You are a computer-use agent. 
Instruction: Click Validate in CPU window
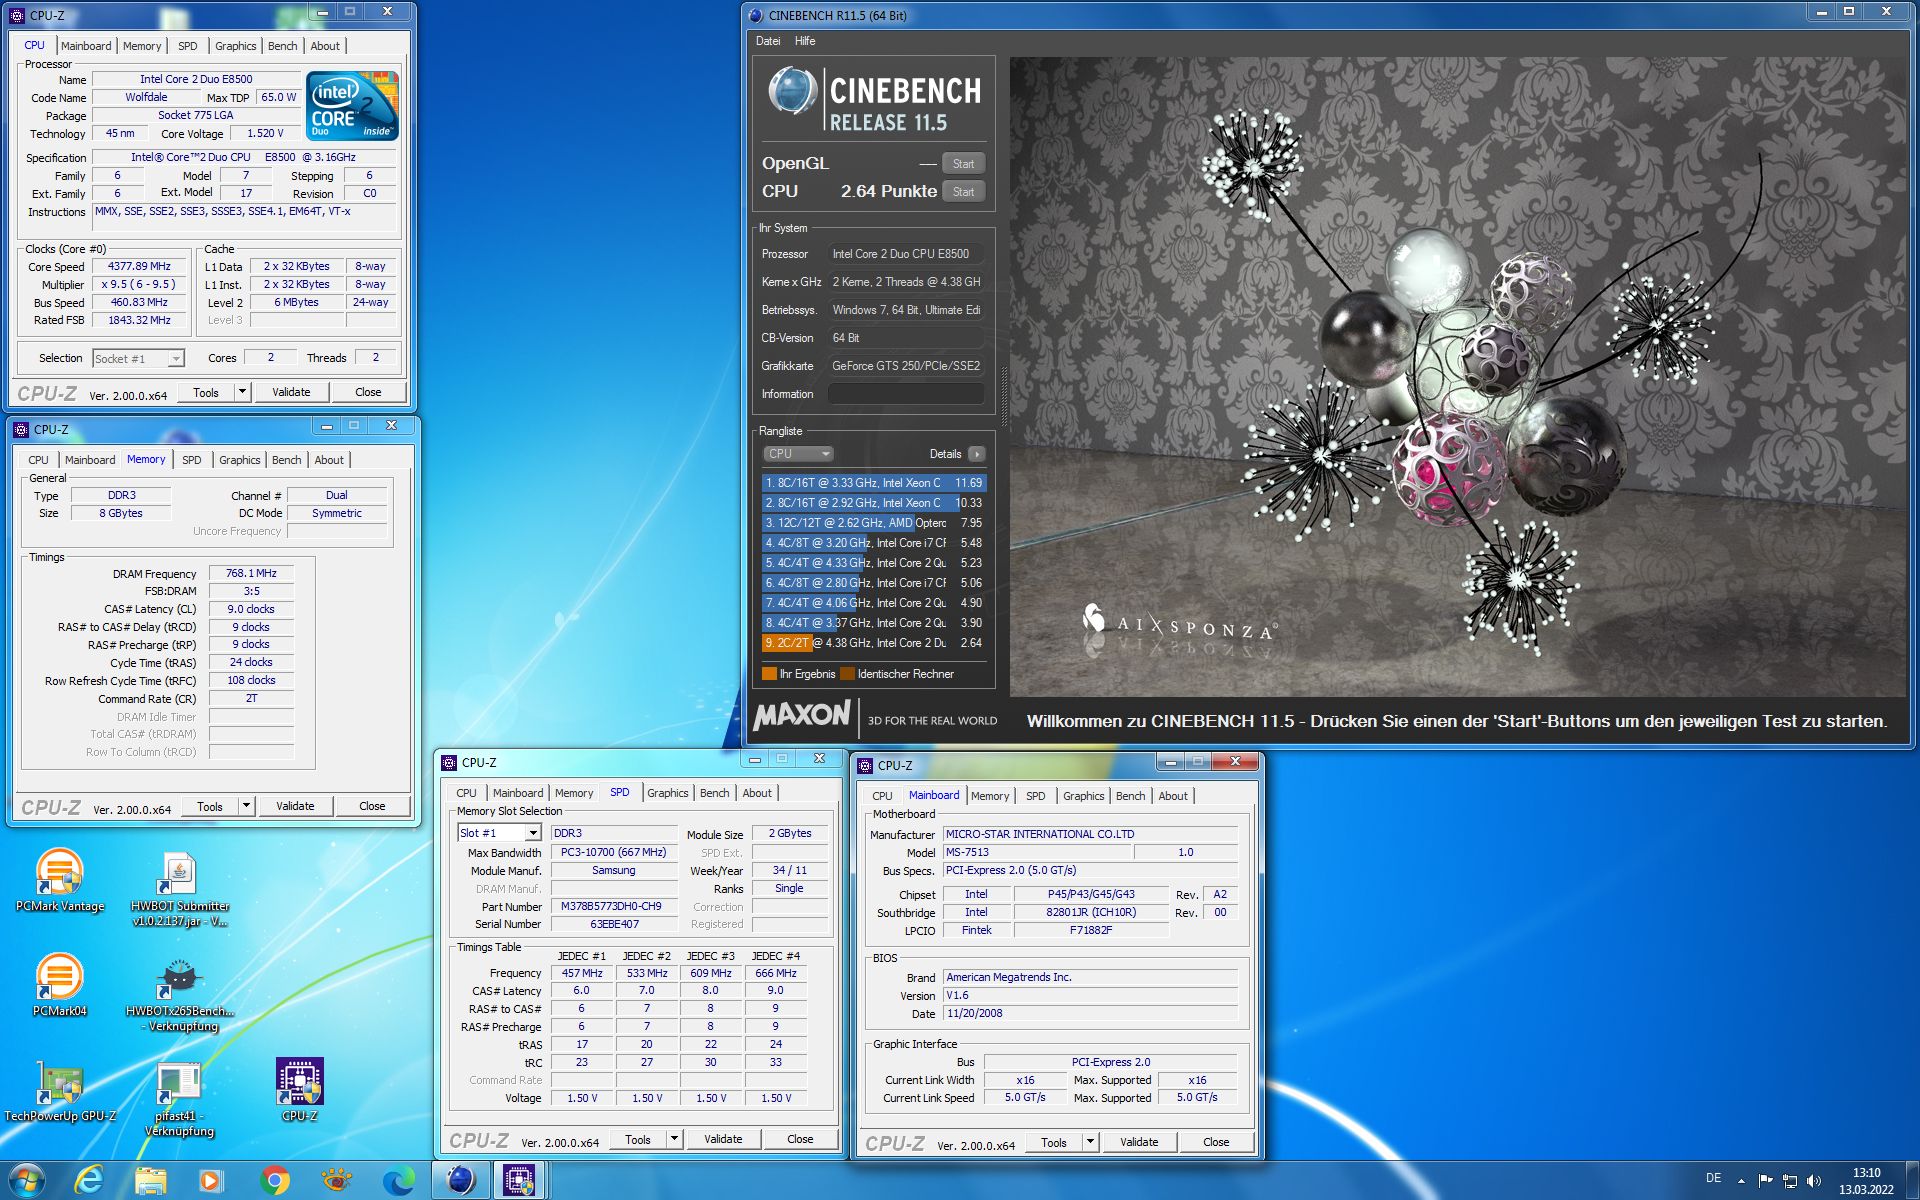point(291,392)
